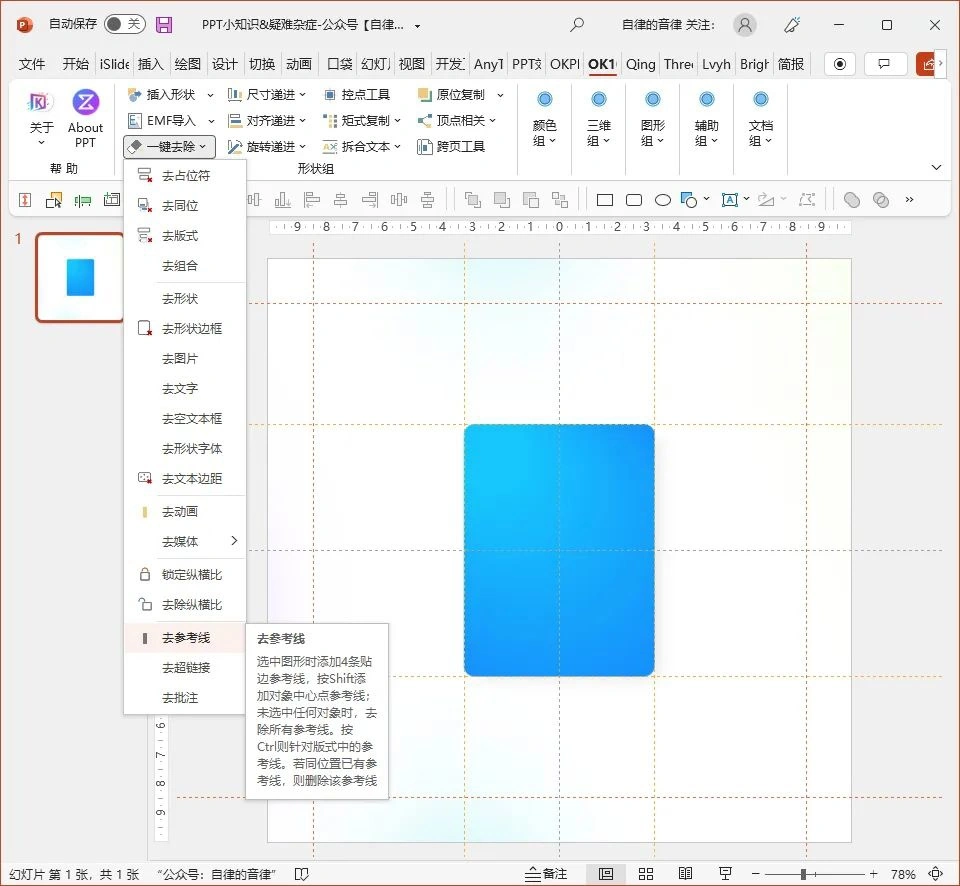Open the 开始 ribbon tab

tap(75, 64)
